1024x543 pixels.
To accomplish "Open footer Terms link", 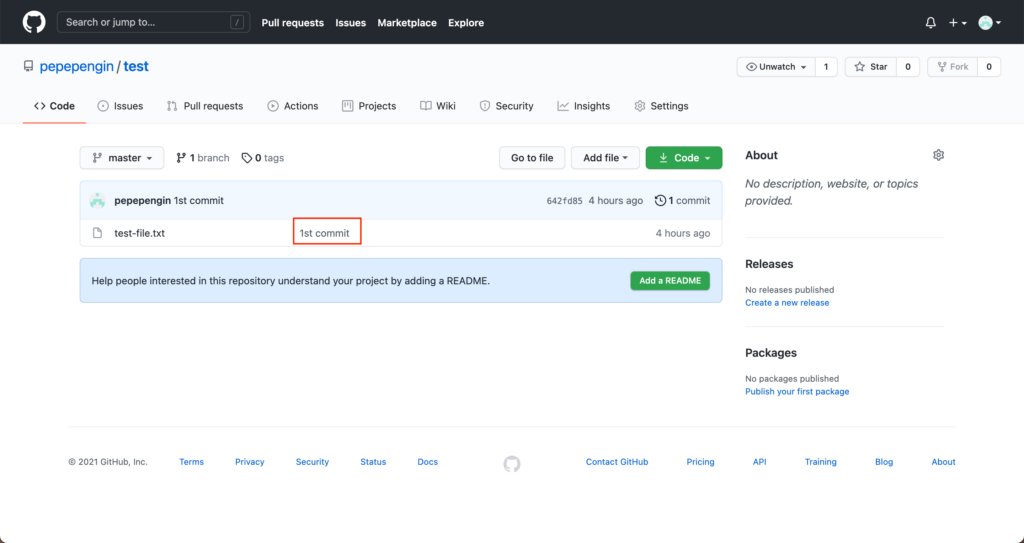I will click(x=191, y=462).
